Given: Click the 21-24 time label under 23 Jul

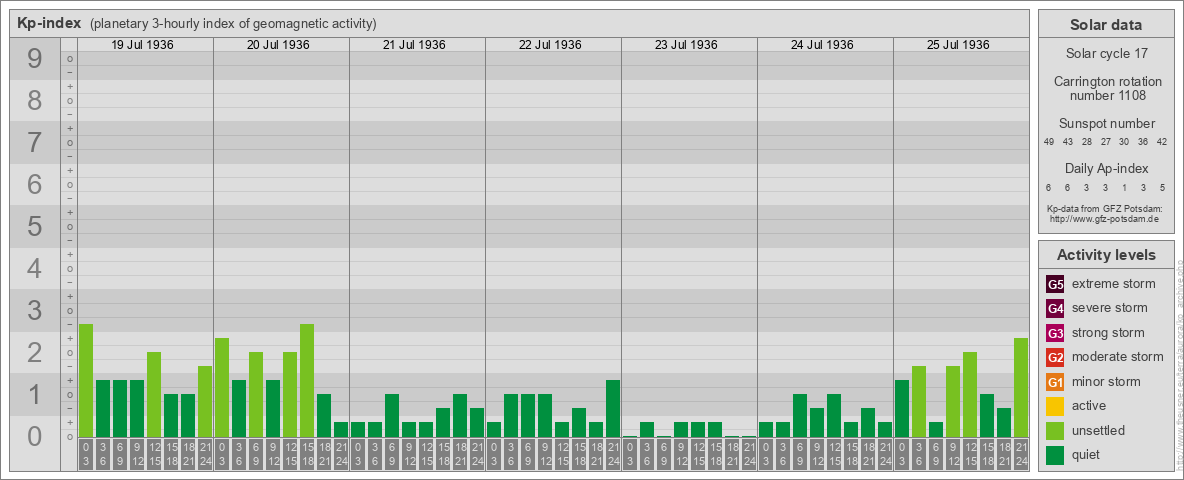Looking at the screenshot, I should [x=748, y=455].
